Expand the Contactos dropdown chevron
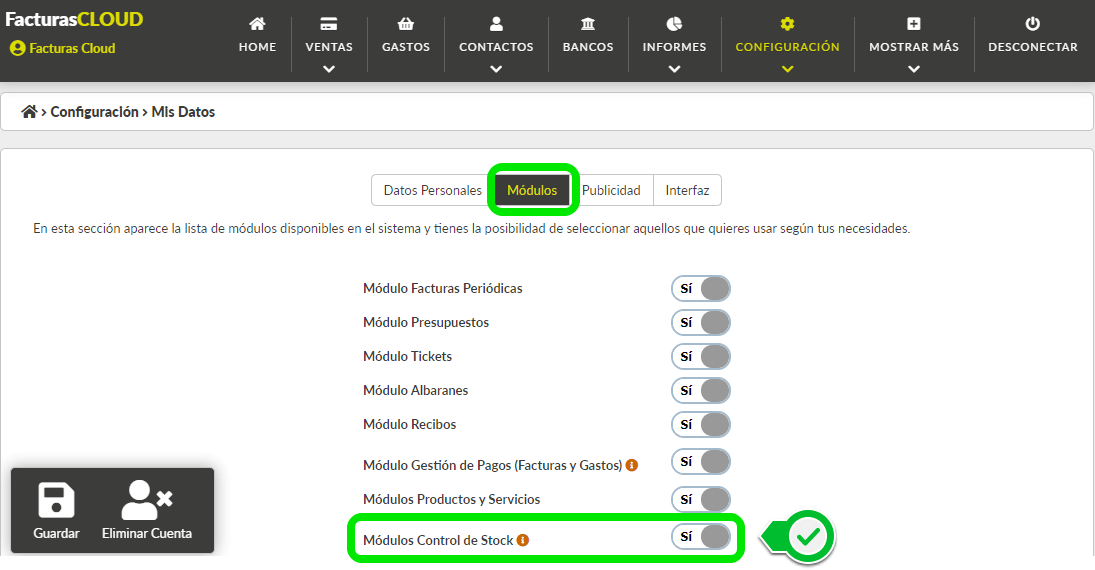The width and height of the screenshot is (1095, 570). [496, 69]
